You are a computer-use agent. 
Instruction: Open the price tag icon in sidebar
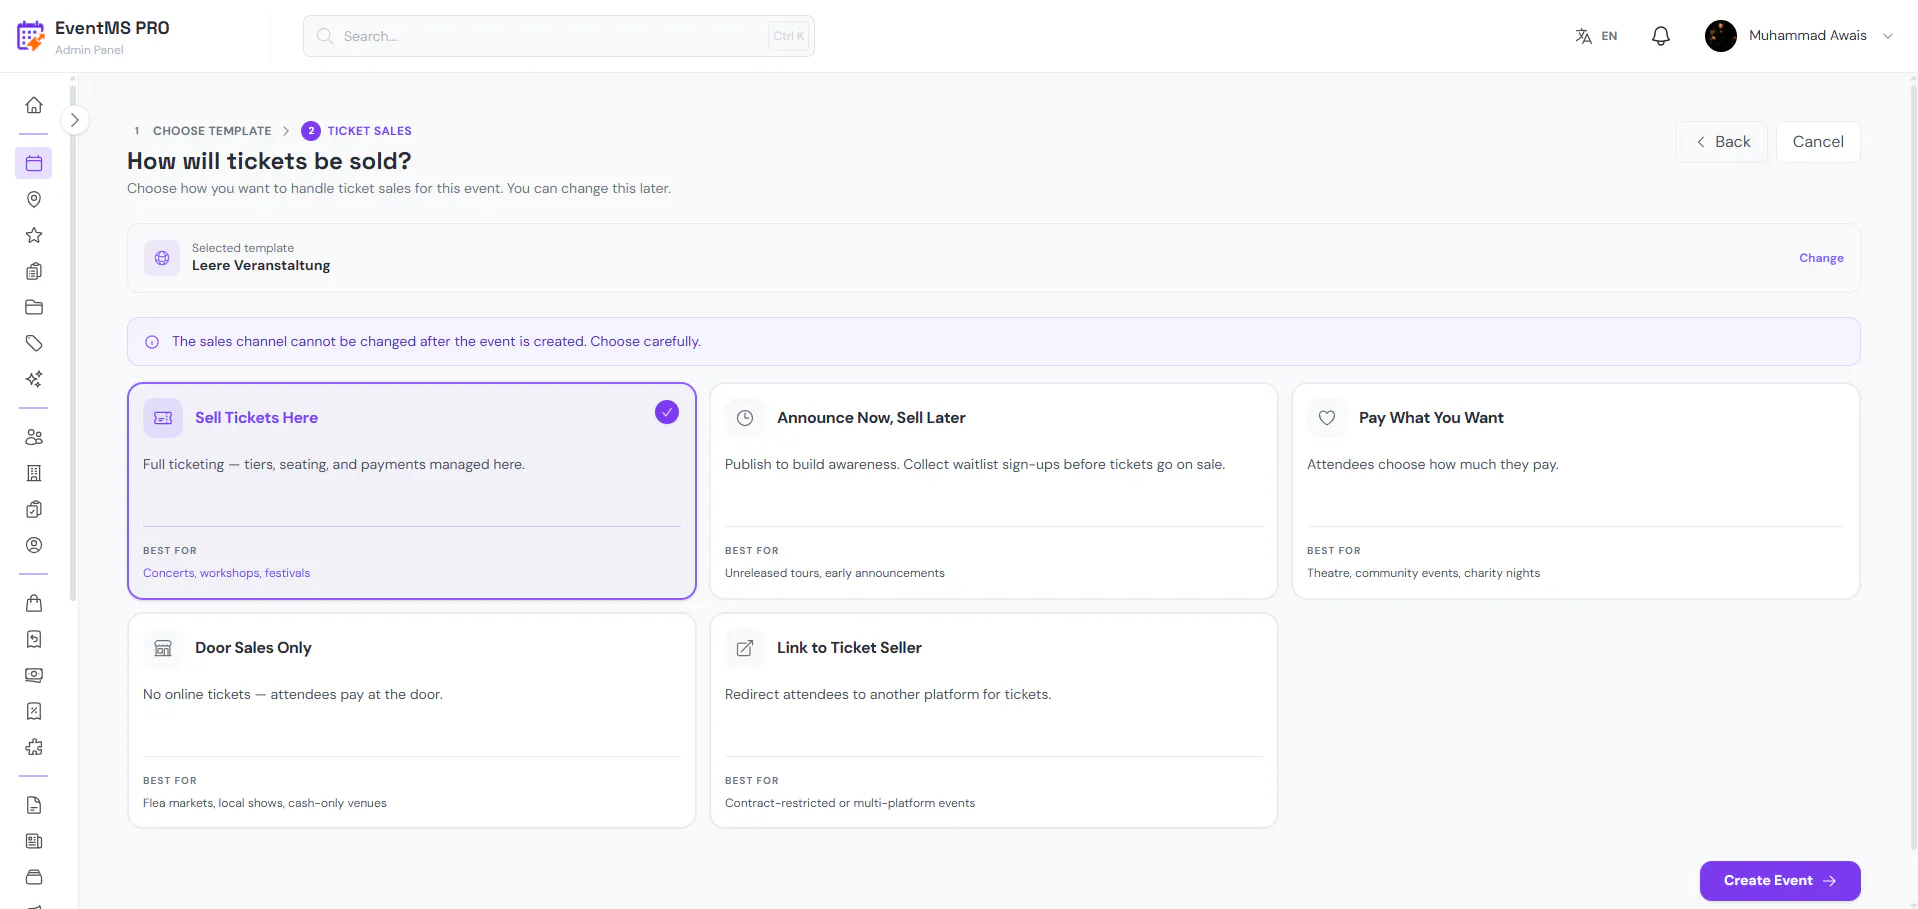click(34, 343)
